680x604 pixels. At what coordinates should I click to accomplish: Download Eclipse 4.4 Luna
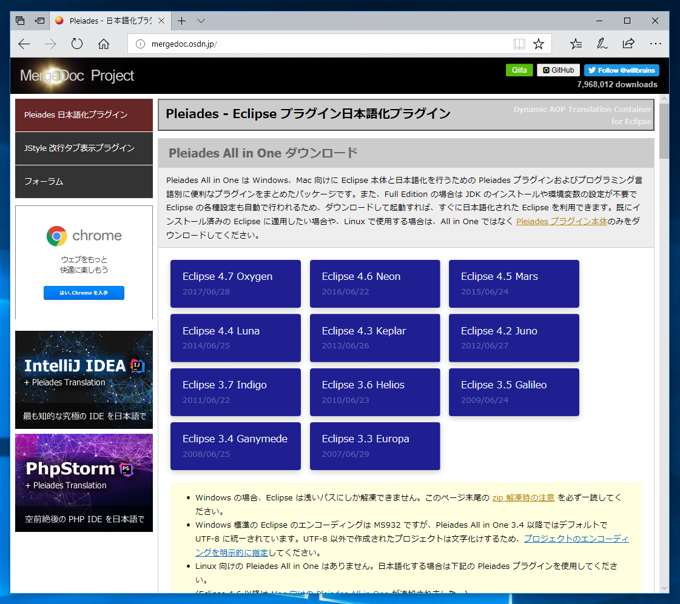235,338
